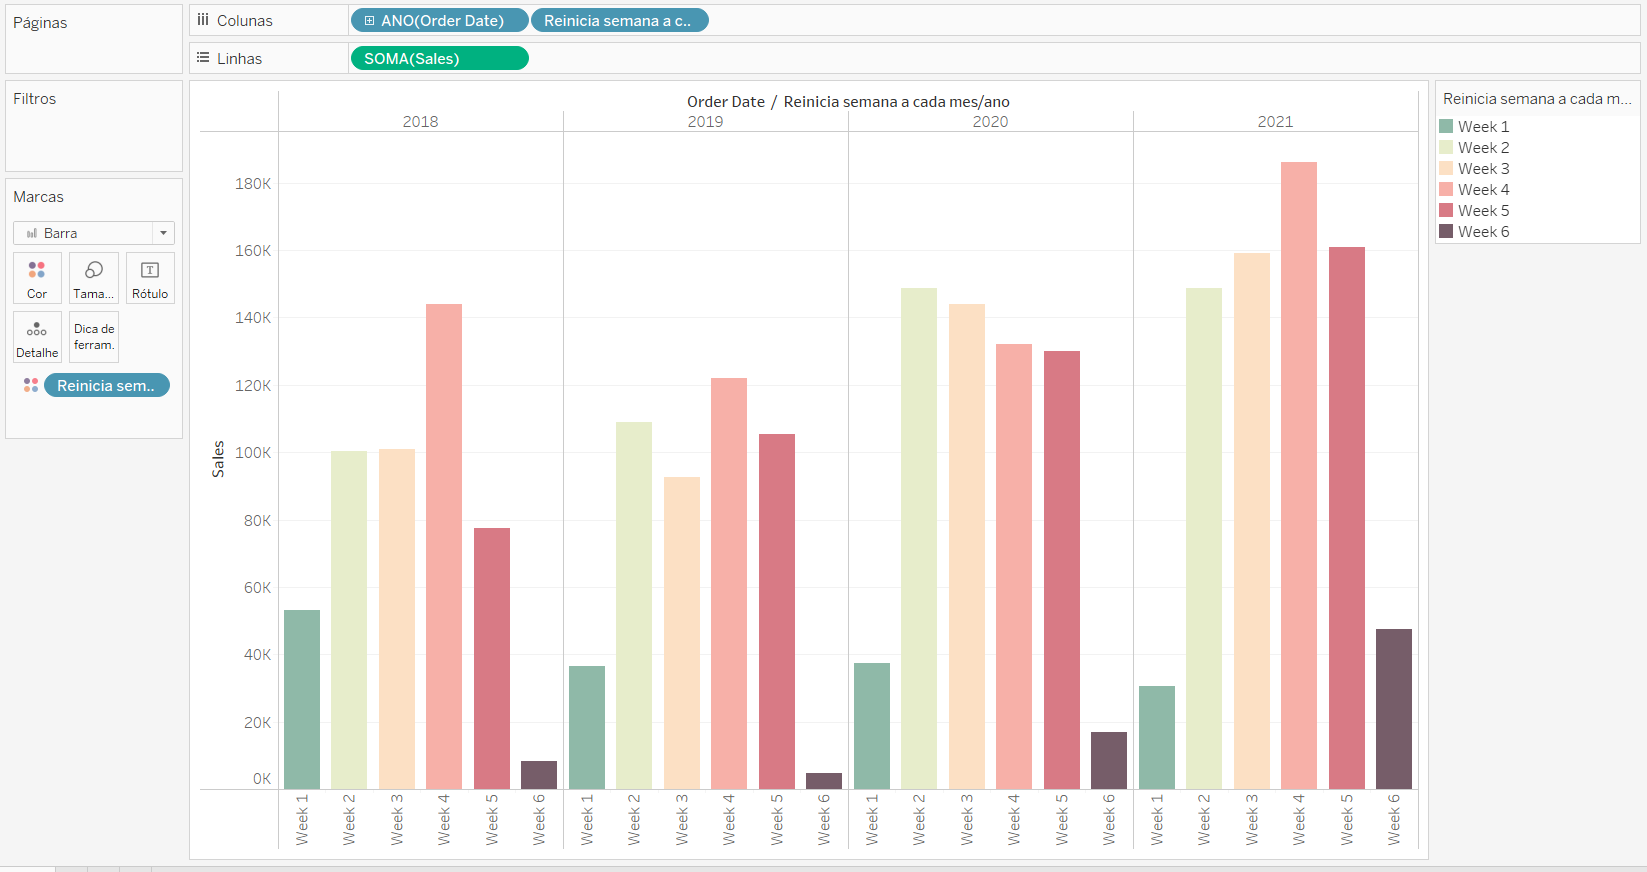
Task: Click the 2019 year column header
Action: [x=705, y=121]
